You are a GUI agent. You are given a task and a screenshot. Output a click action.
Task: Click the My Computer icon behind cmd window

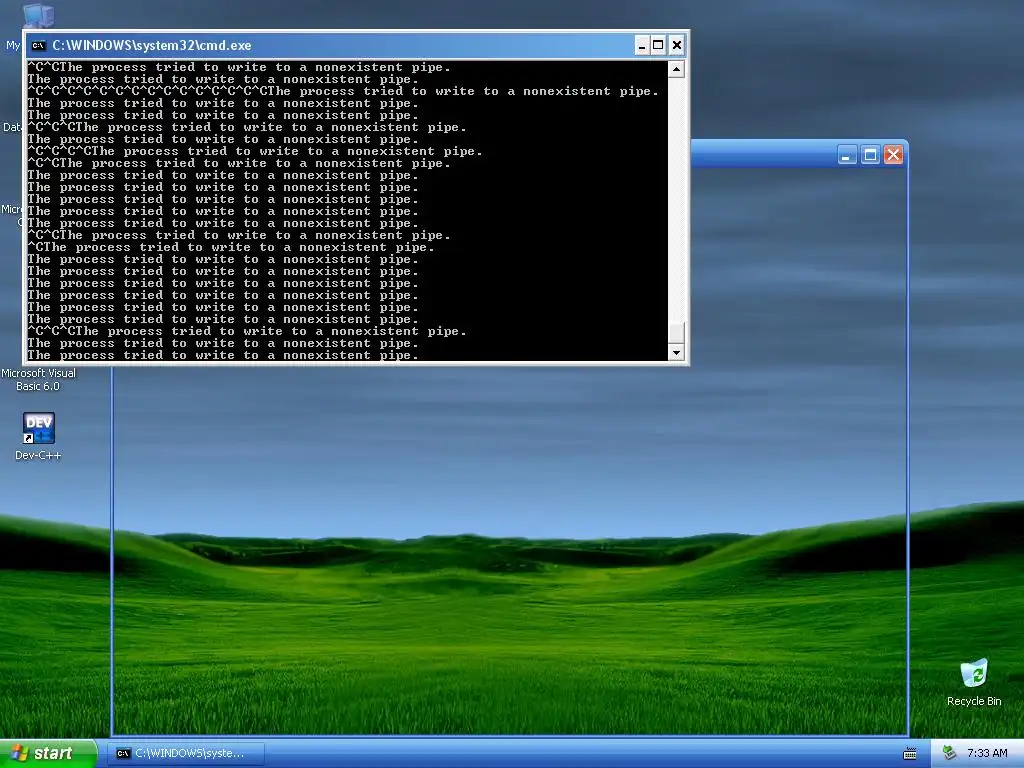[38, 16]
